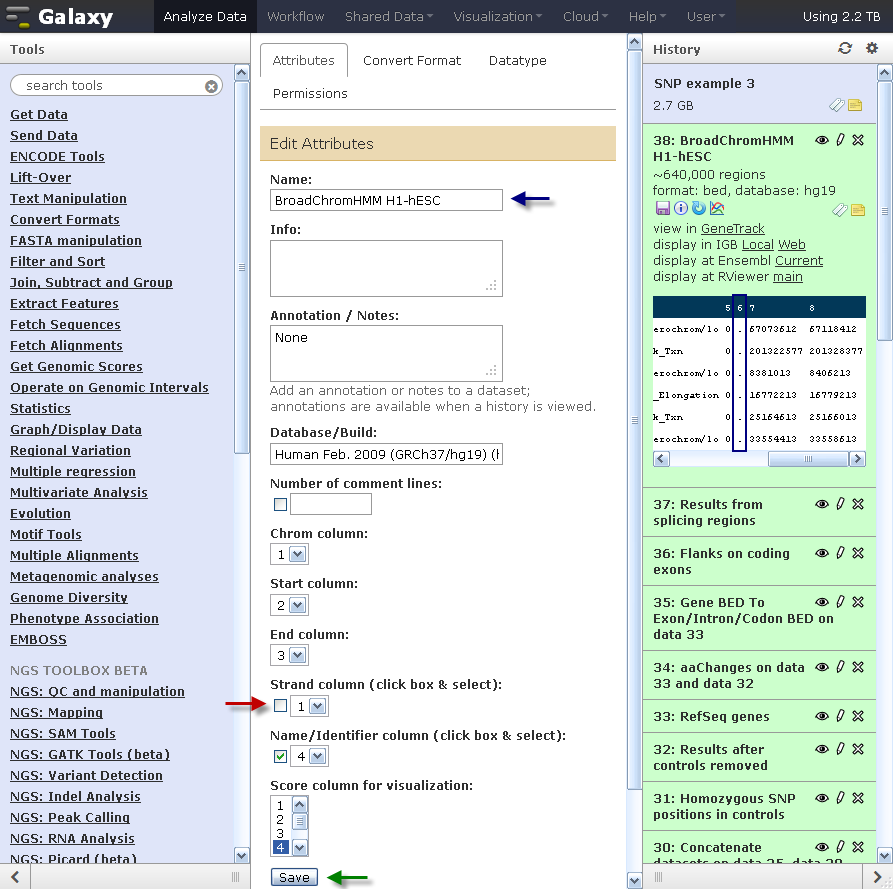Click scroll-up arrow of Tools panel scrollbar
The image size is (893, 889).
coord(241,73)
